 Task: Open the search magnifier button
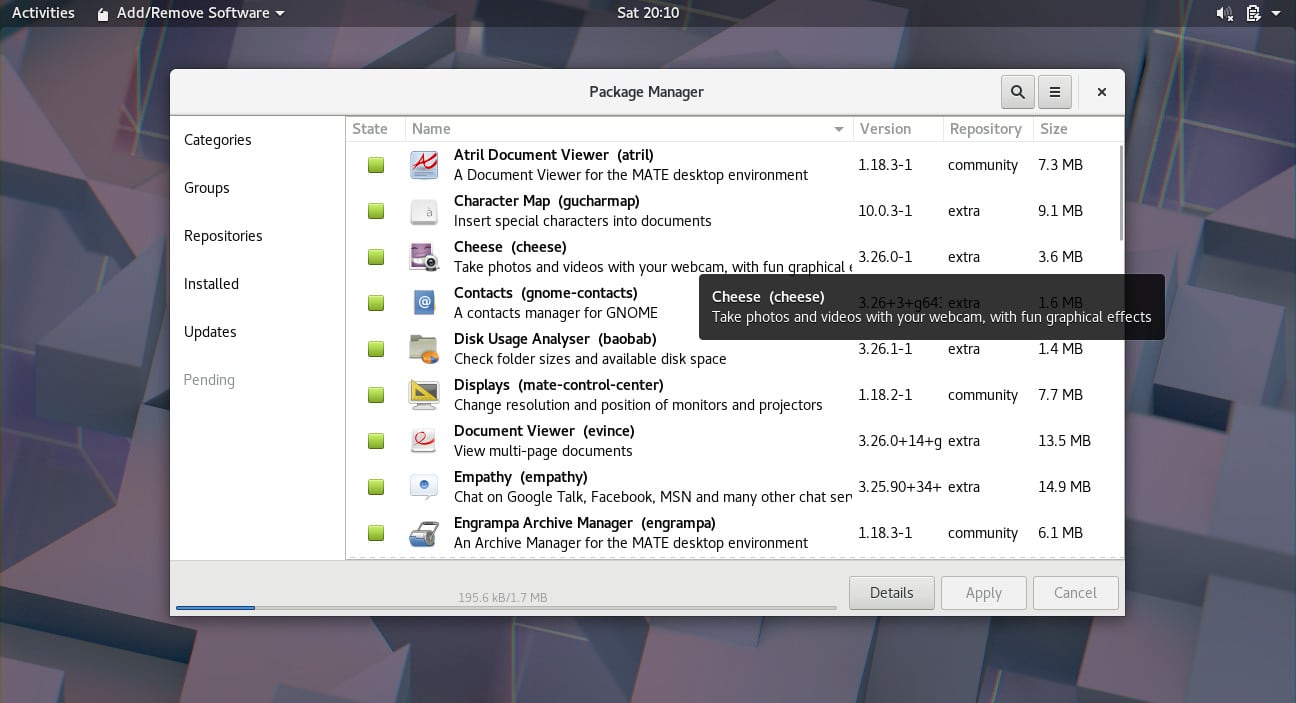tap(1017, 92)
